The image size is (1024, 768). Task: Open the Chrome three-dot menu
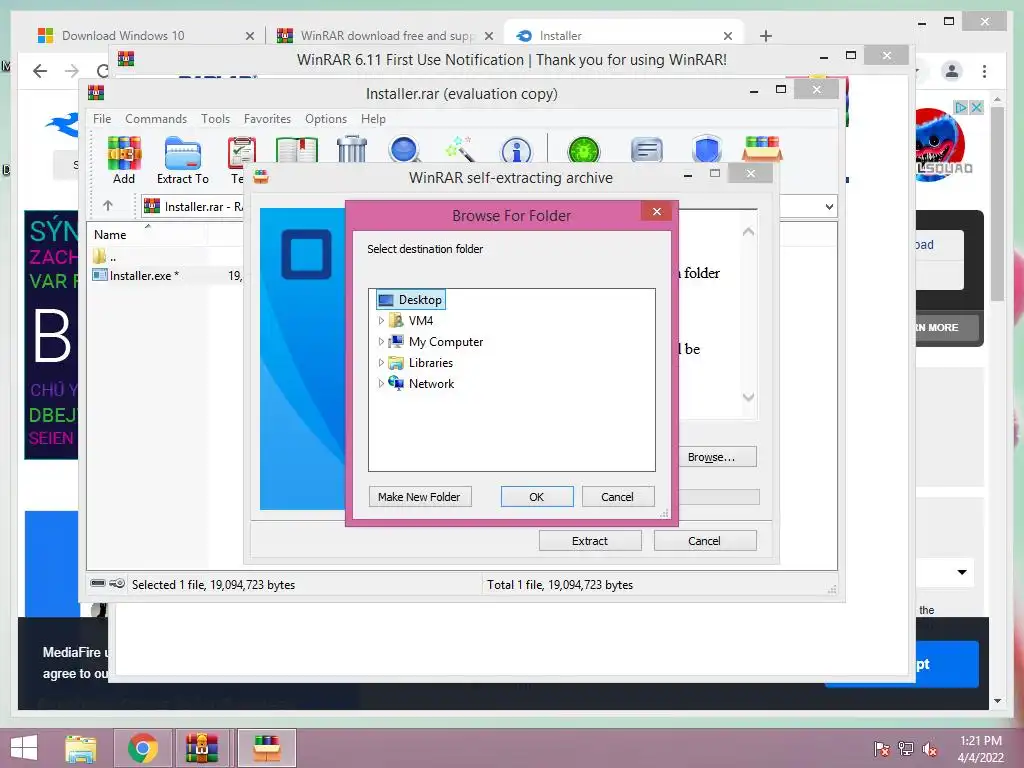[x=984, y=71]
